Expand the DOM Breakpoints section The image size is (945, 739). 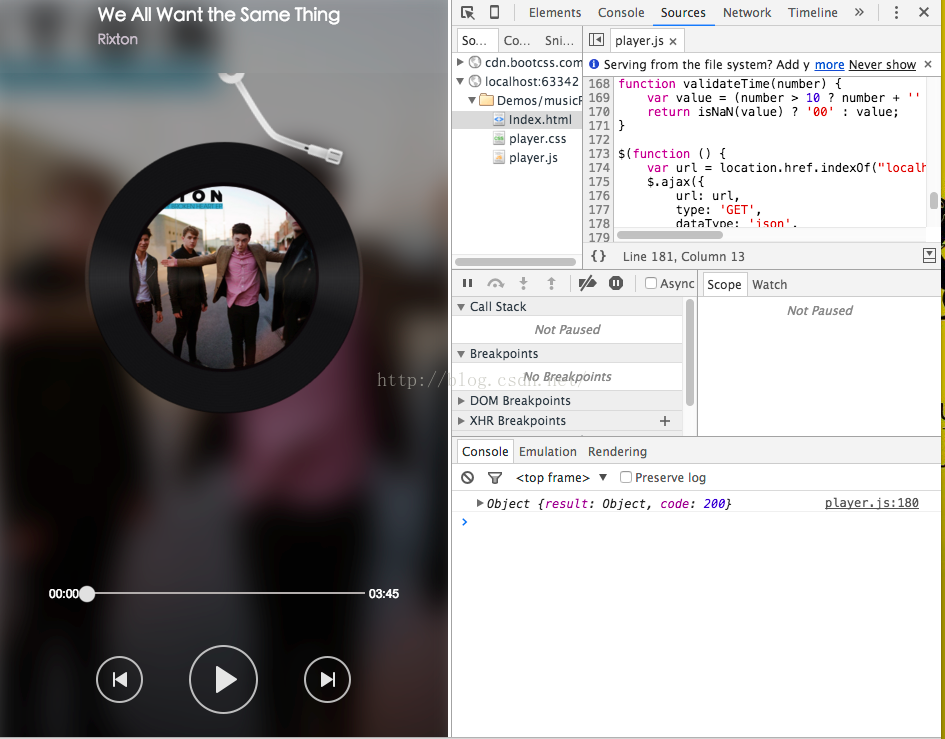point(461,401)
